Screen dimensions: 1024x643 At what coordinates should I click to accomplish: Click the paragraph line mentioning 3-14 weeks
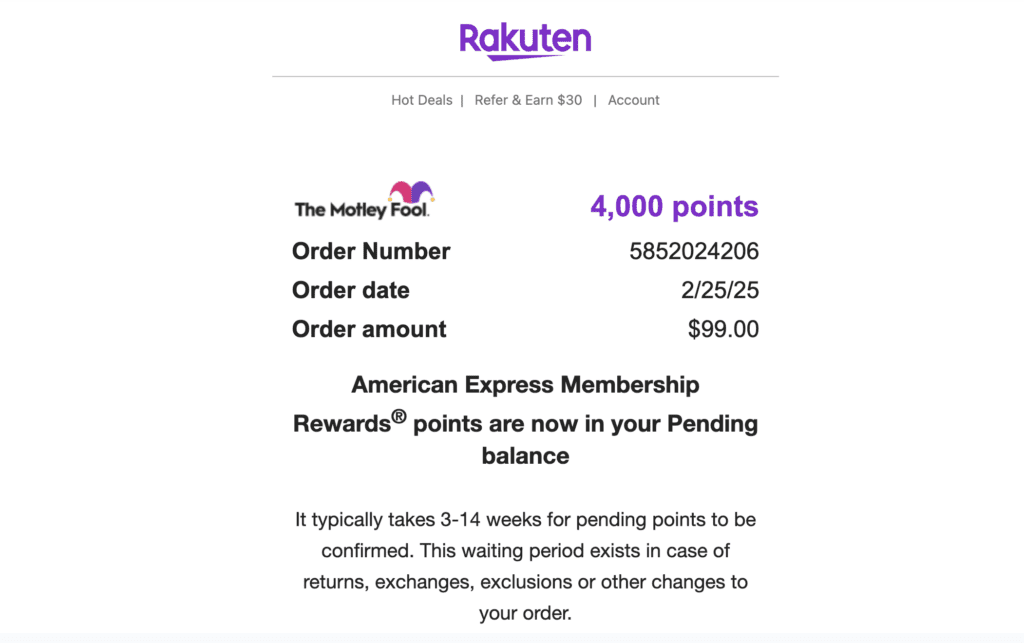pos(525,520)
